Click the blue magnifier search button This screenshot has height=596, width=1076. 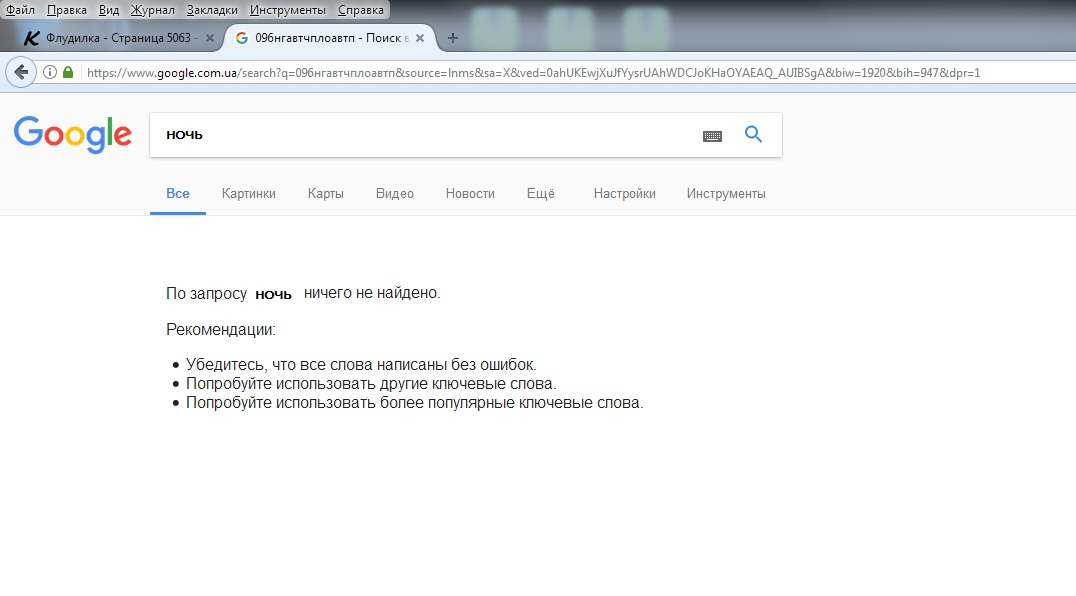coord(754,135)
